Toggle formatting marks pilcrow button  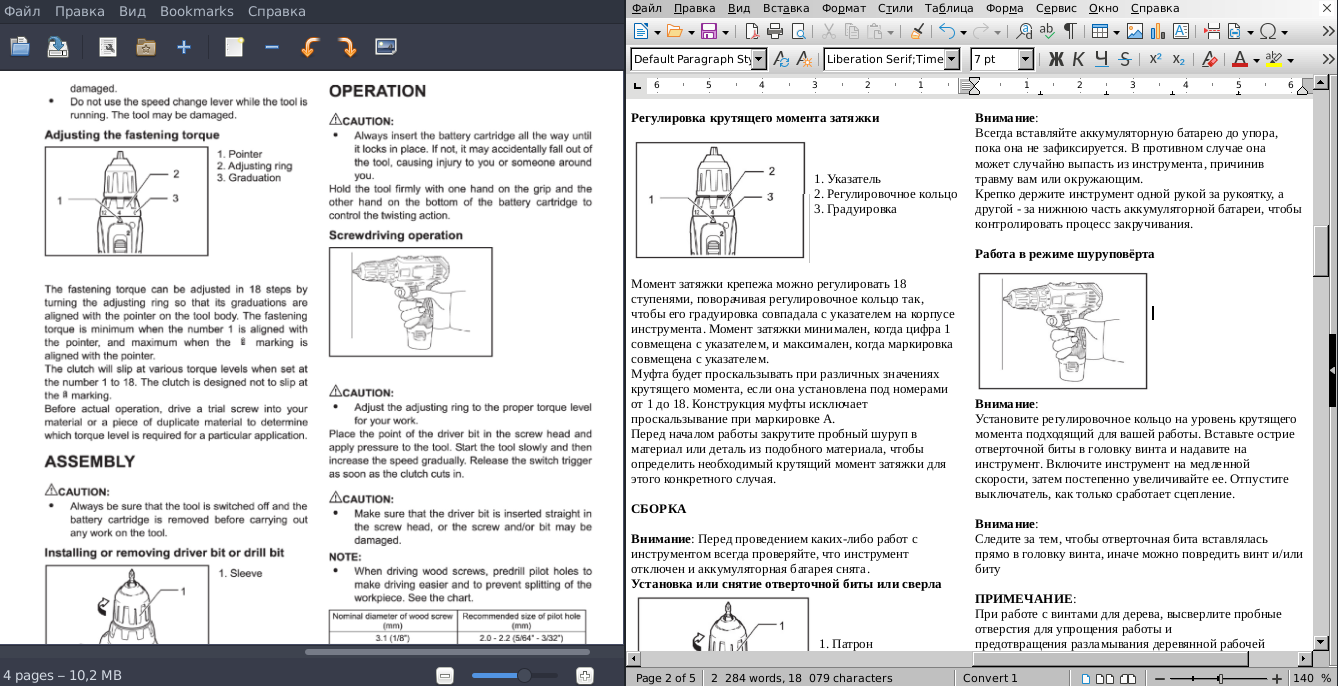coord(1070,32)
